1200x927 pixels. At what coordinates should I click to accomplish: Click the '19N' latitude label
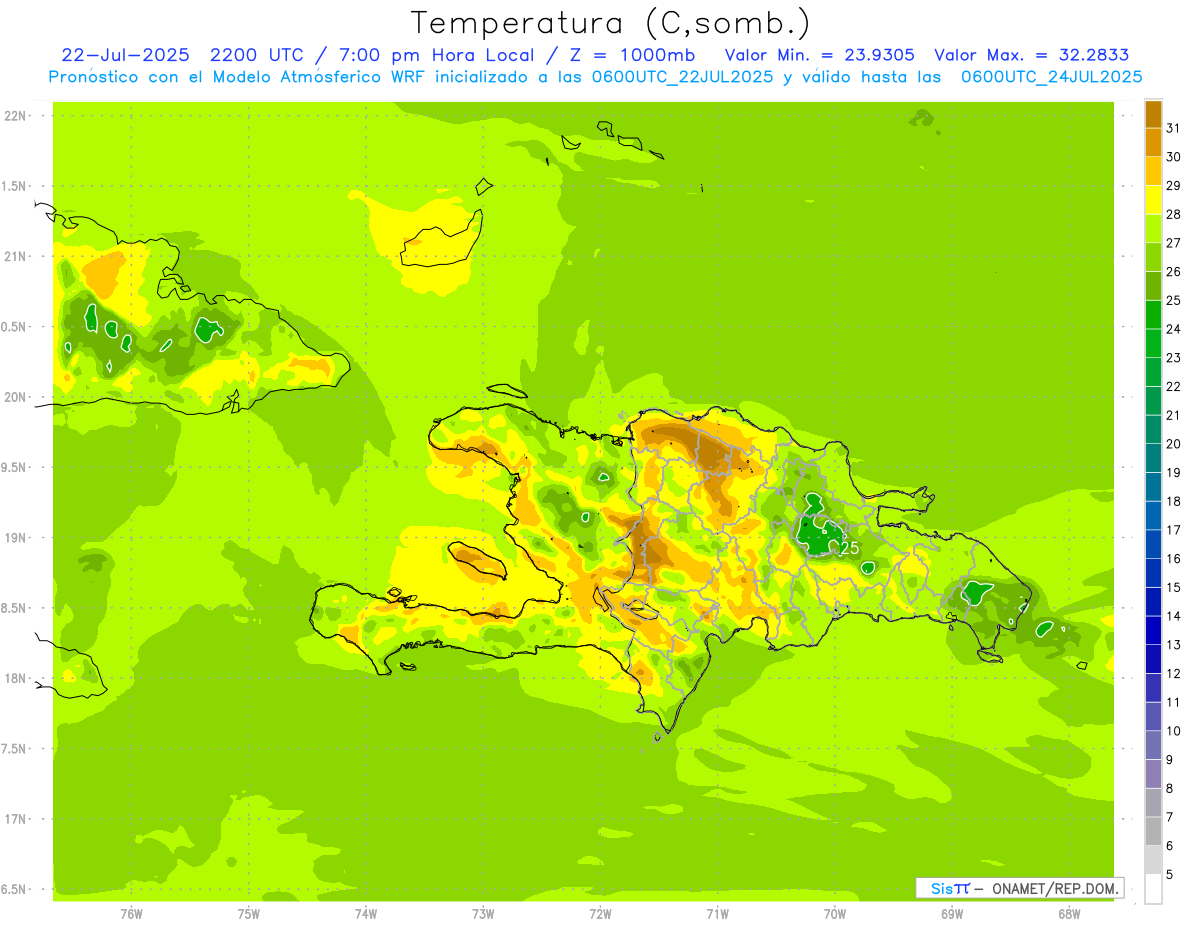pos(15,538)
